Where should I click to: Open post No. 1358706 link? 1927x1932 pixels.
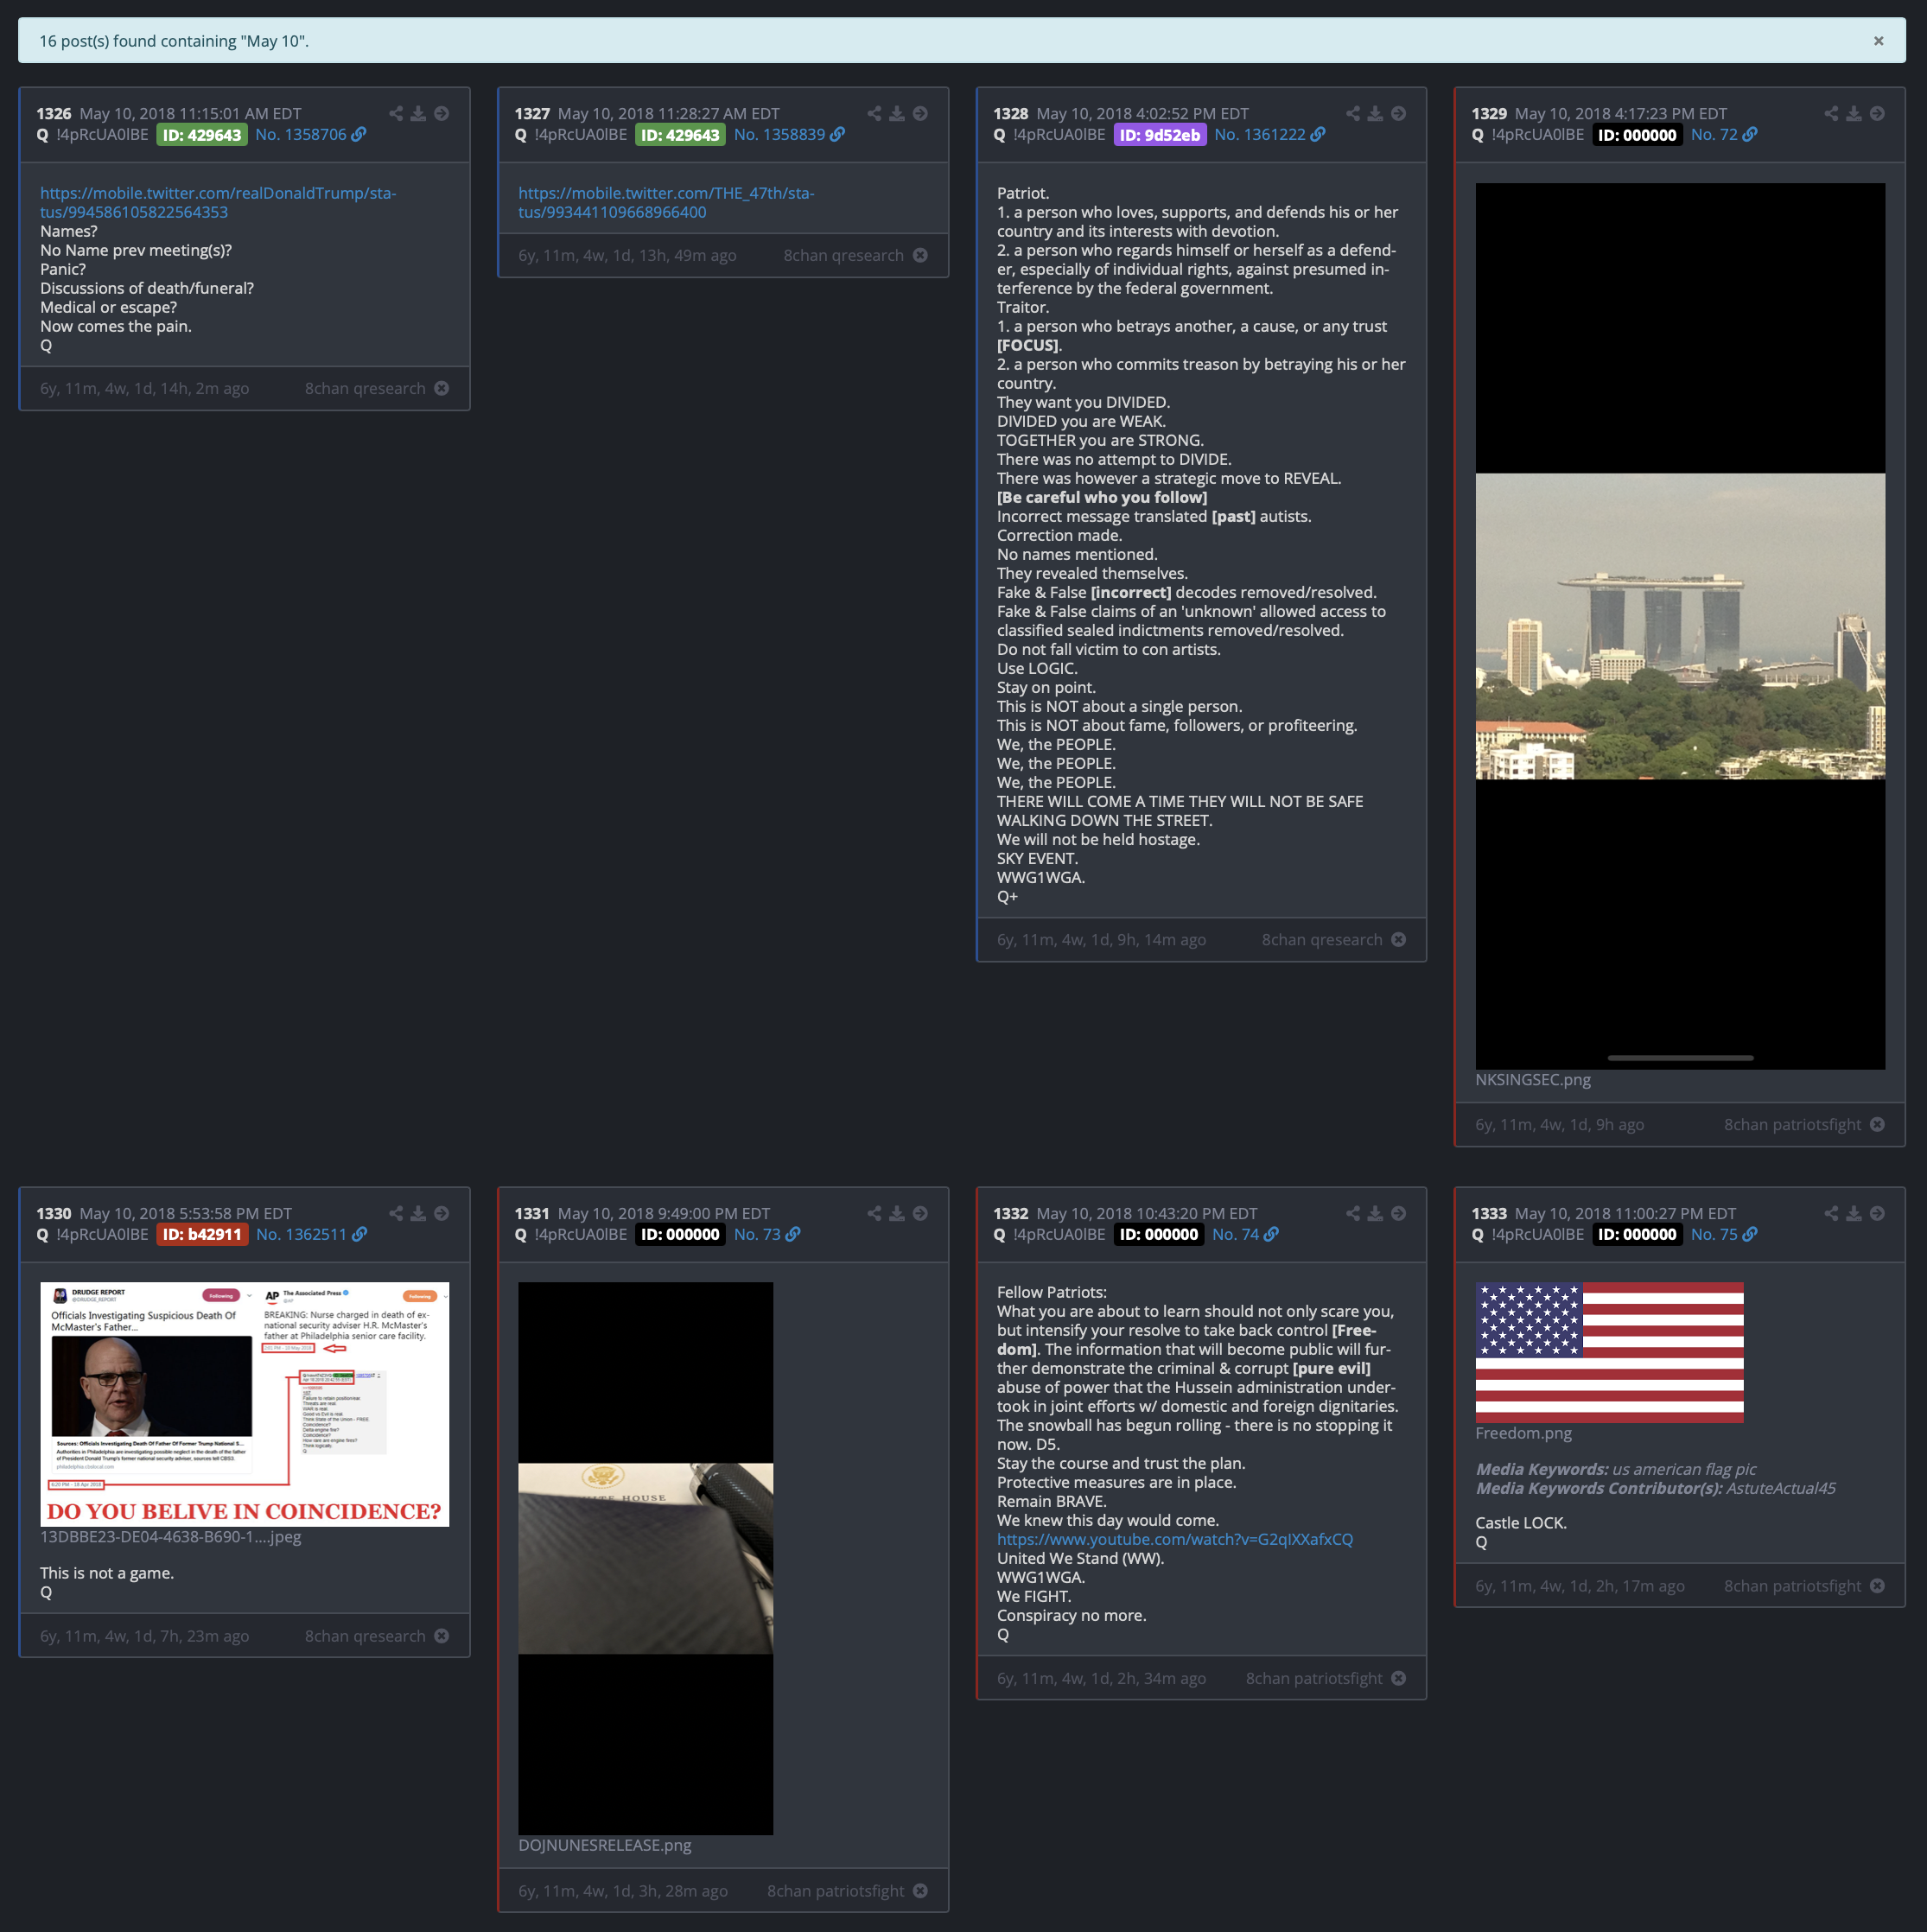pos(310,135)
